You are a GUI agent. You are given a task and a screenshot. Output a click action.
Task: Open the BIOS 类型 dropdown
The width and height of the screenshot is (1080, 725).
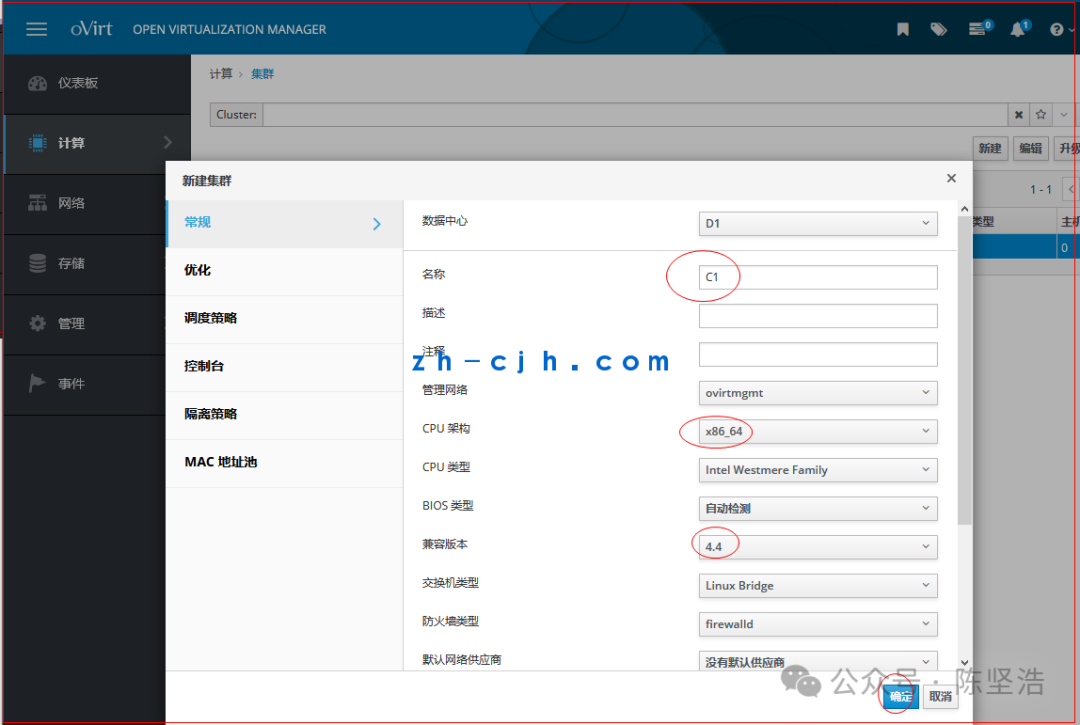coord(818,508)
